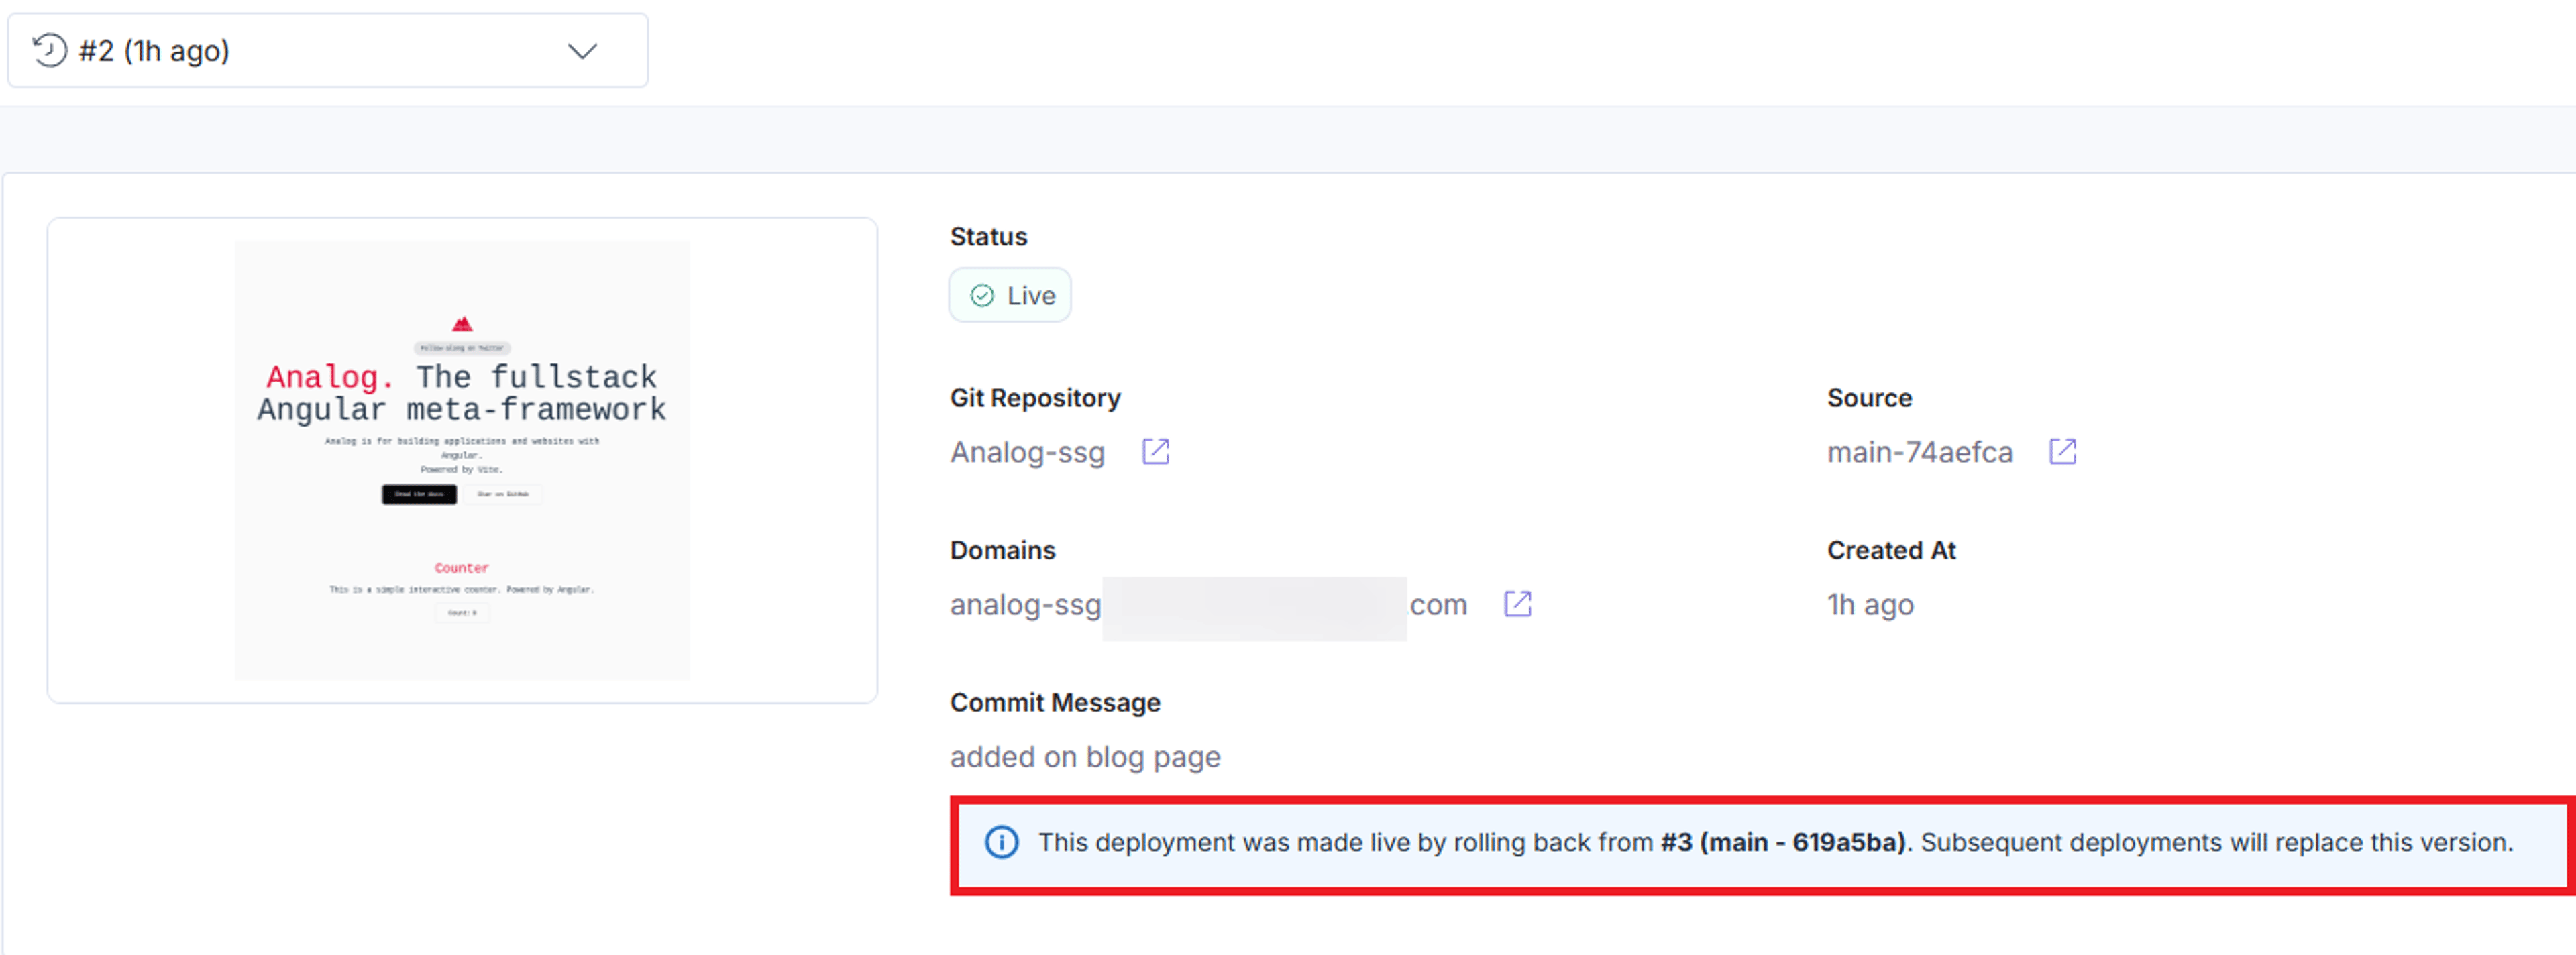Click the chevron arrow in the deployment selector
Viewport: 2576px width, 955px height.
[x=582, y=51]
